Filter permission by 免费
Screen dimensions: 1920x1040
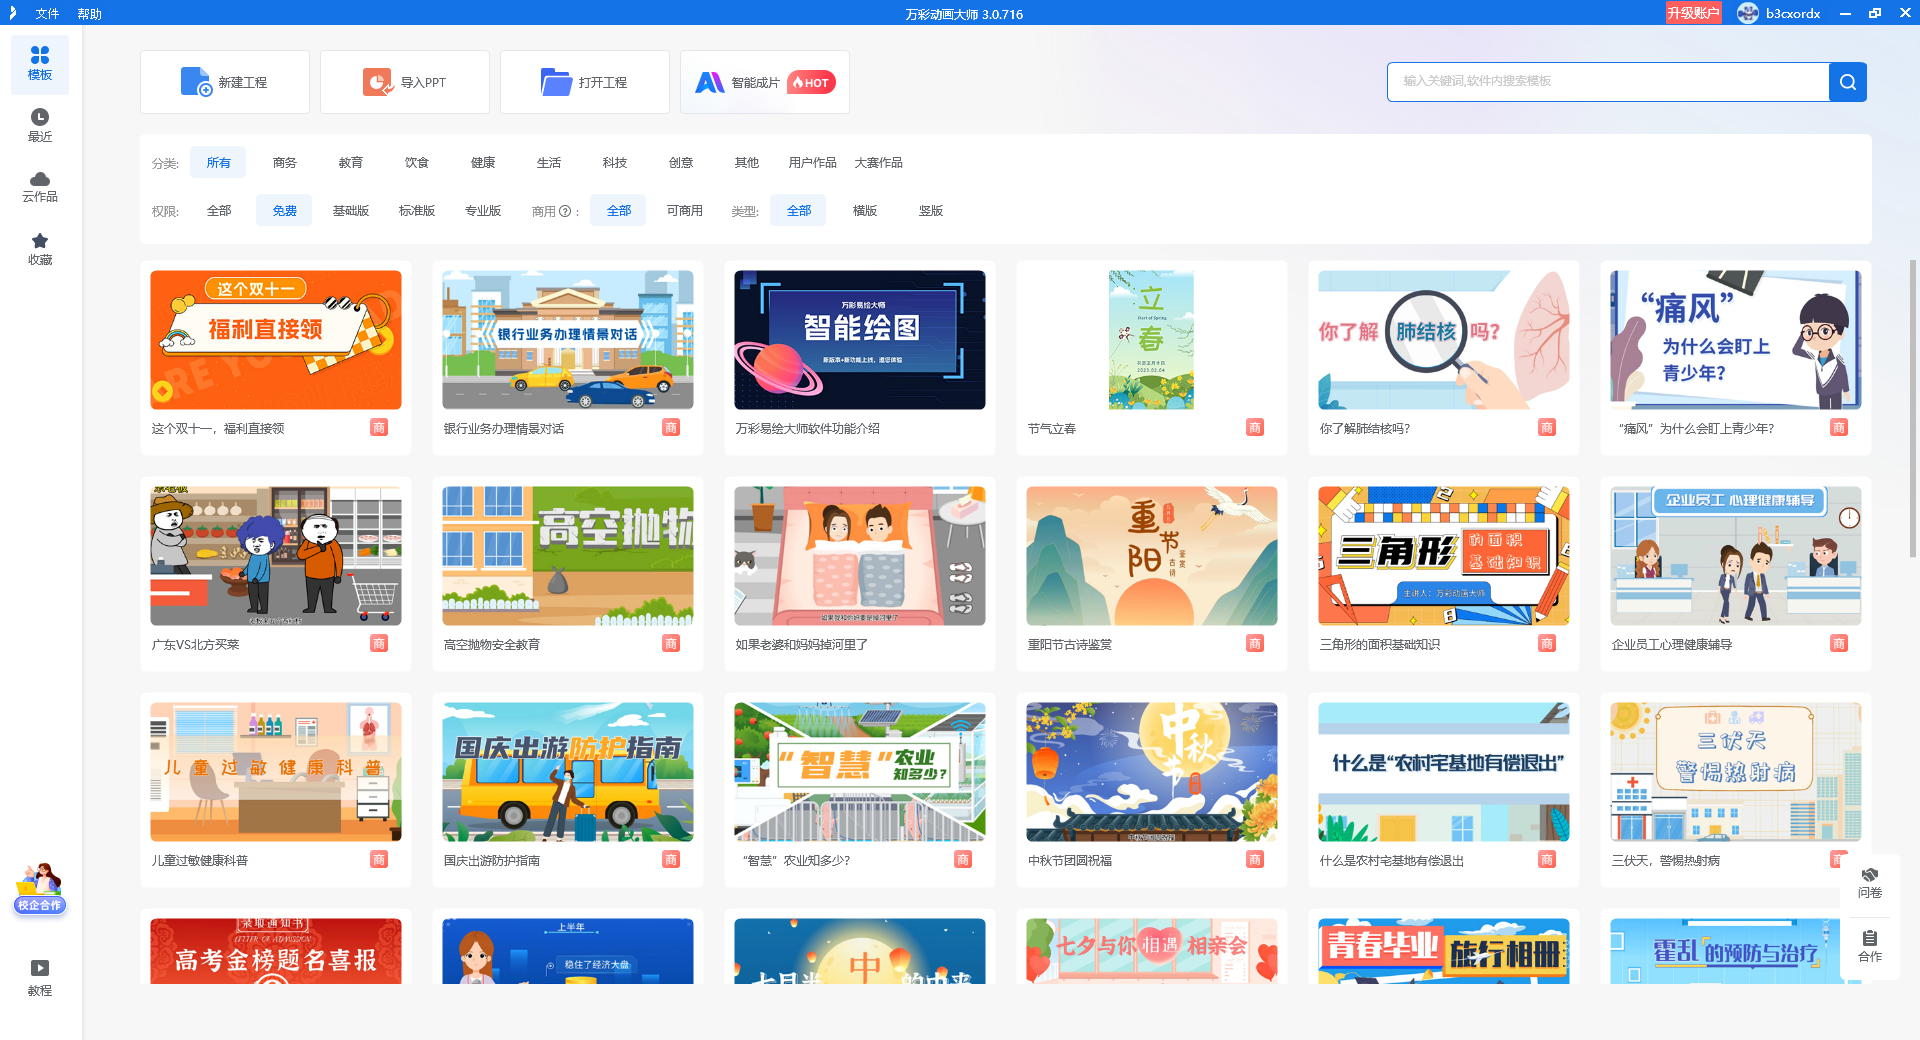(285, 211)
